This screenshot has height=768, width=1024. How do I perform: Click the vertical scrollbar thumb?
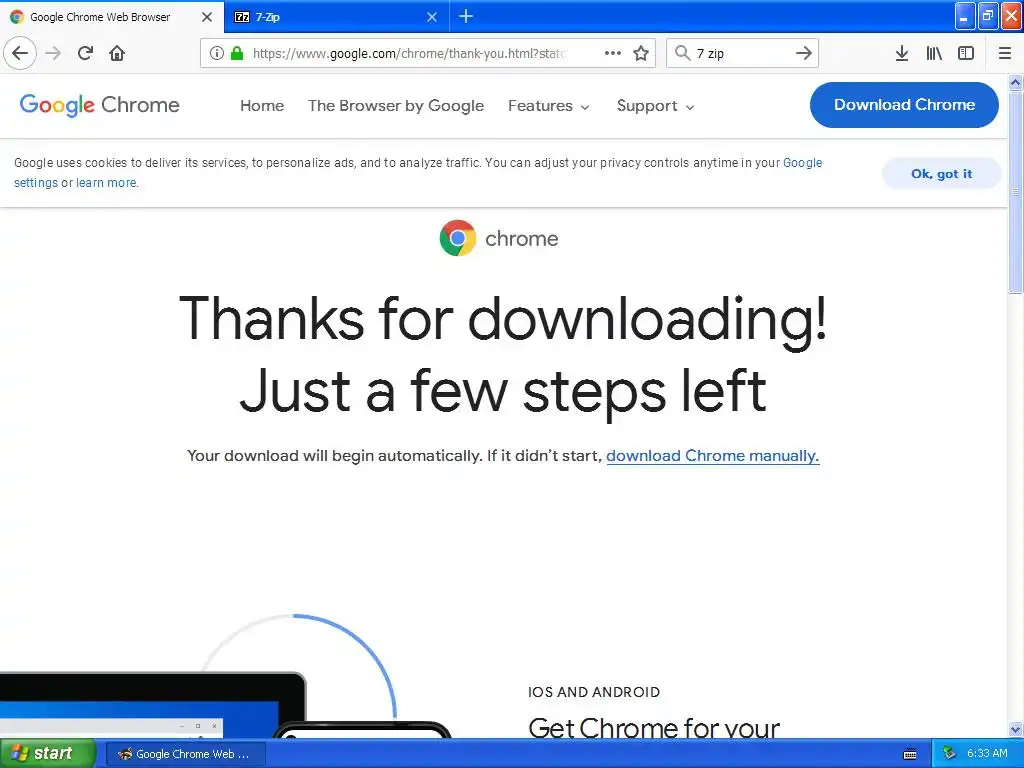[x=1016, y=191]
